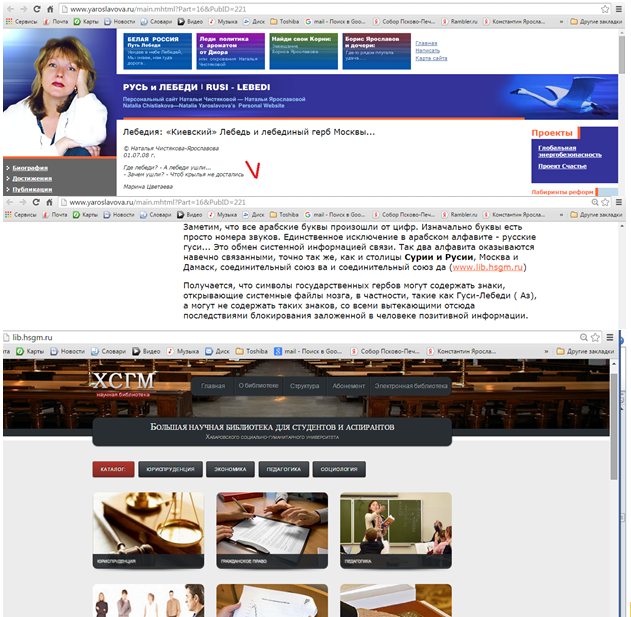The width and height of the screenshot is (631, 617).
Task: Open the Другие закладки folder in the lib.hsgm.ru window
Action: pyautogui.click(x=586, y=351)
